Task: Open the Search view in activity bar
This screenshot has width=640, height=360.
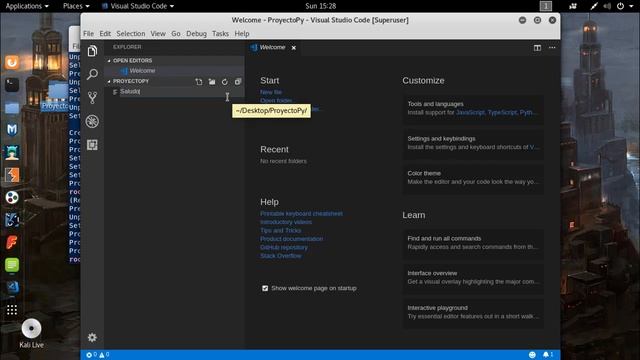Action: [x=92, y=74]
